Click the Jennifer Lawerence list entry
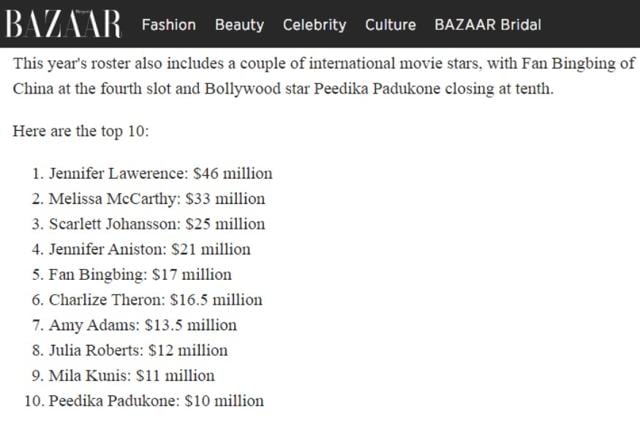 152,173
